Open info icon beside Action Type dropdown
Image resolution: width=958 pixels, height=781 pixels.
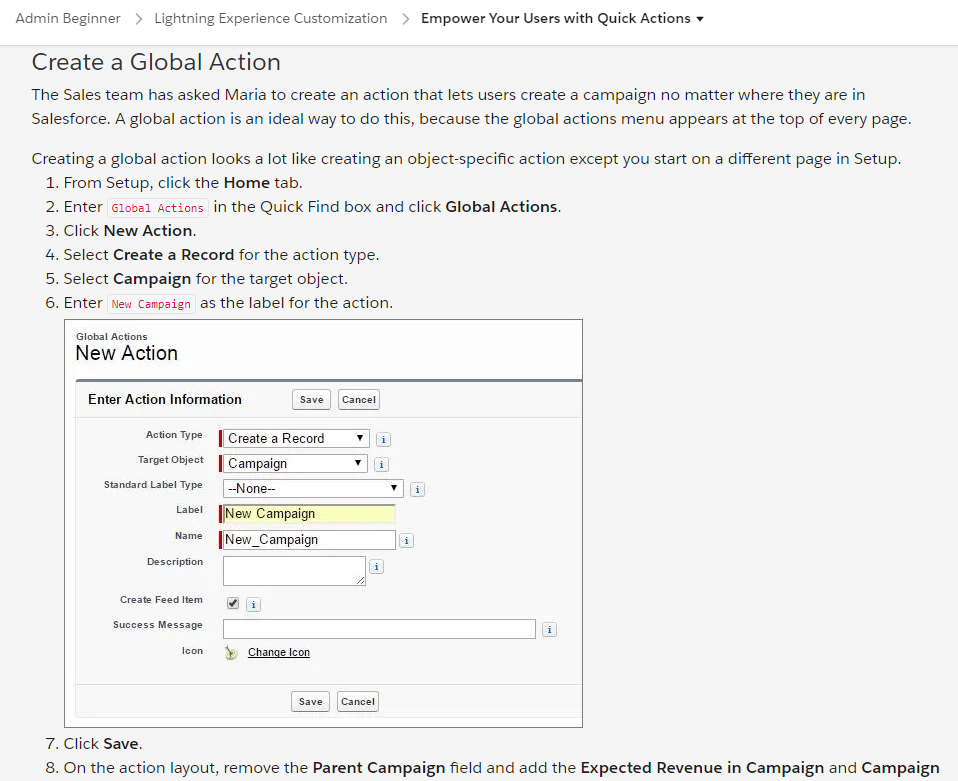[383, 439]
